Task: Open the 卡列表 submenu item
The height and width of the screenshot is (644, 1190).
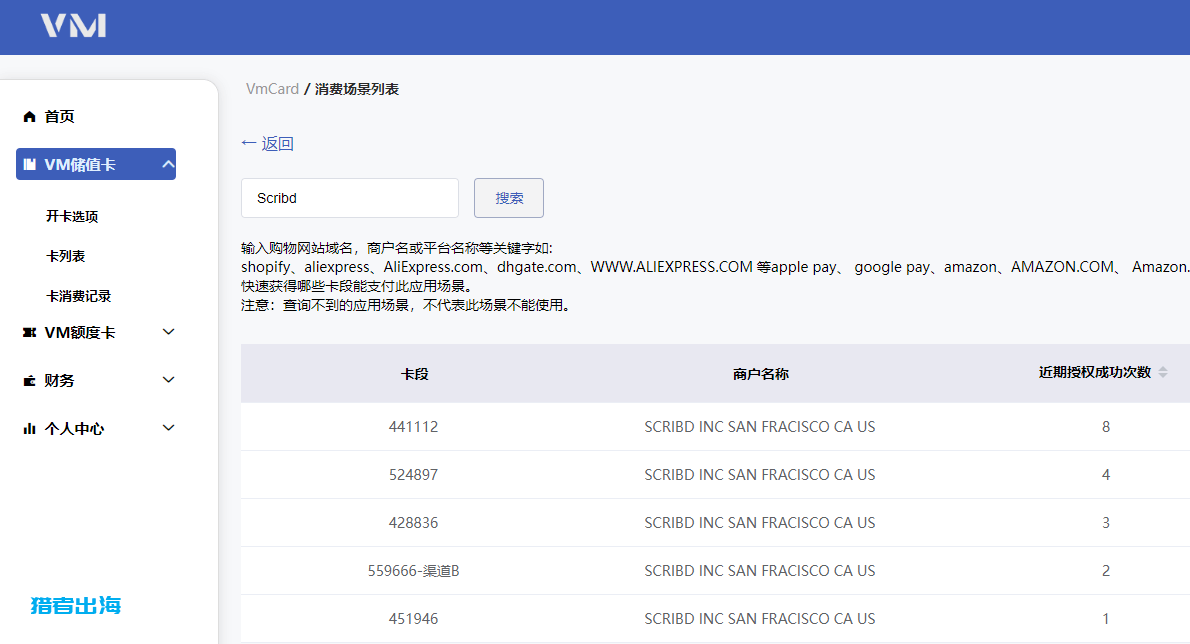Action: point(65,256)
